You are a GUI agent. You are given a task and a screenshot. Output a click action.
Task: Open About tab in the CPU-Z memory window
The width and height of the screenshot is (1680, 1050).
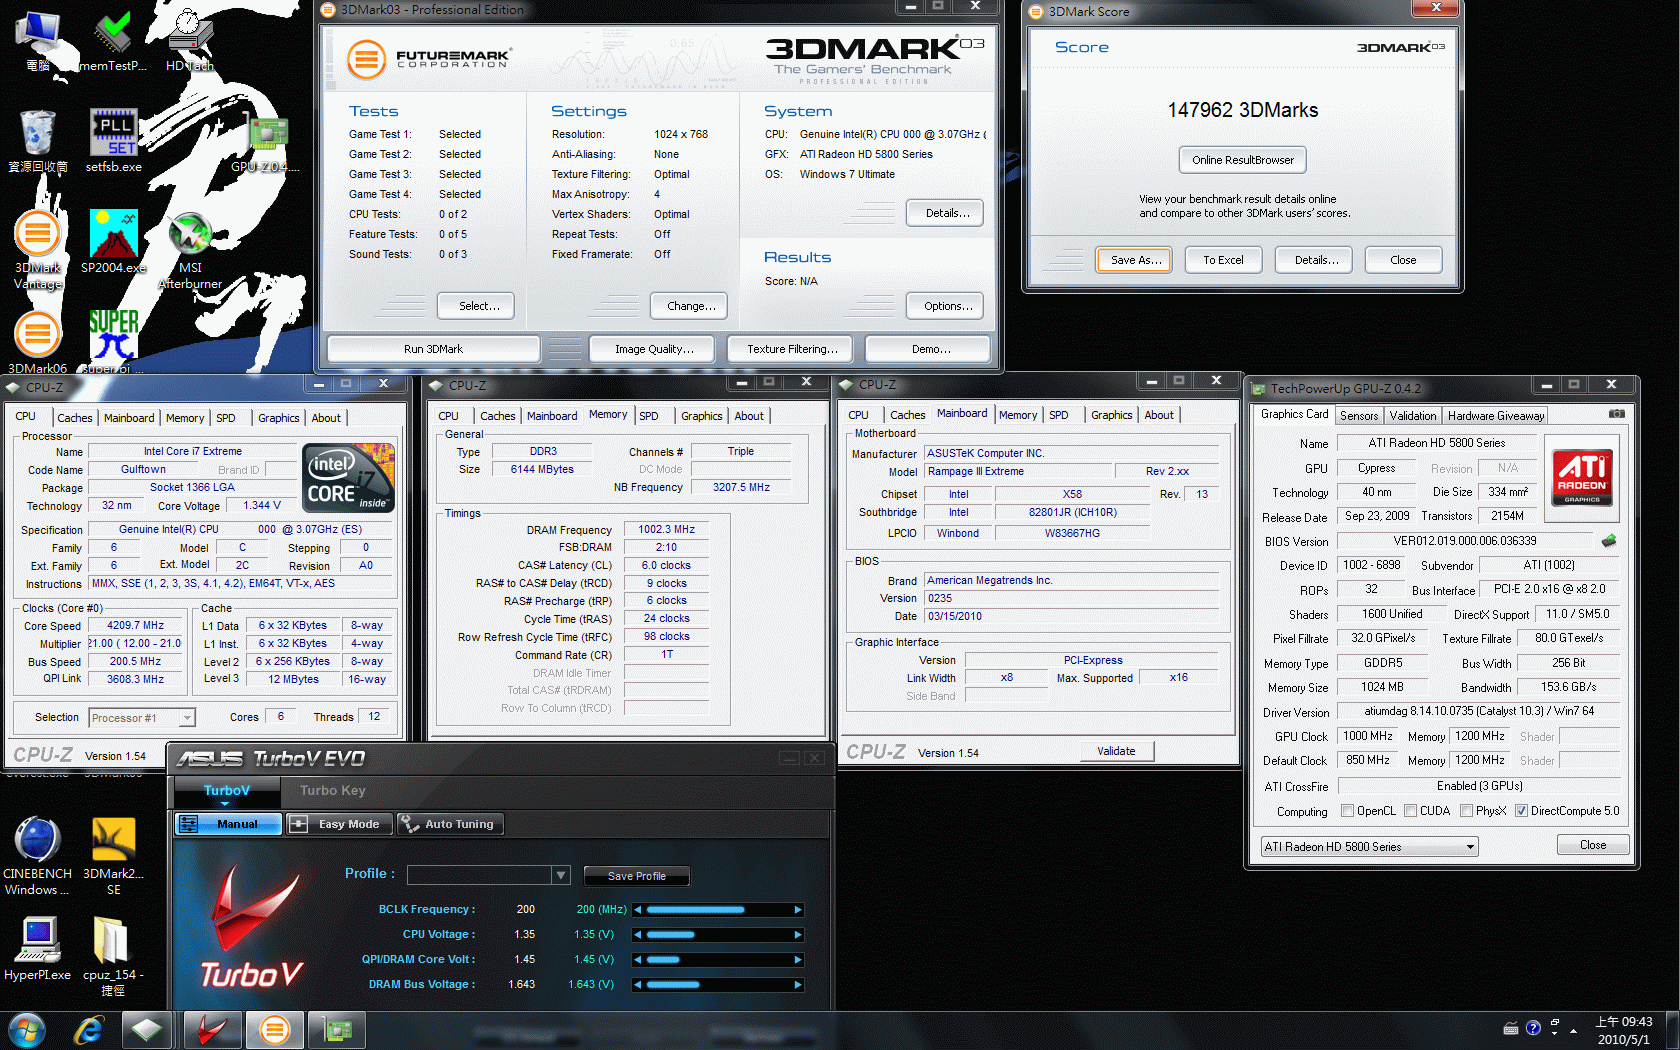pos(749,416)
